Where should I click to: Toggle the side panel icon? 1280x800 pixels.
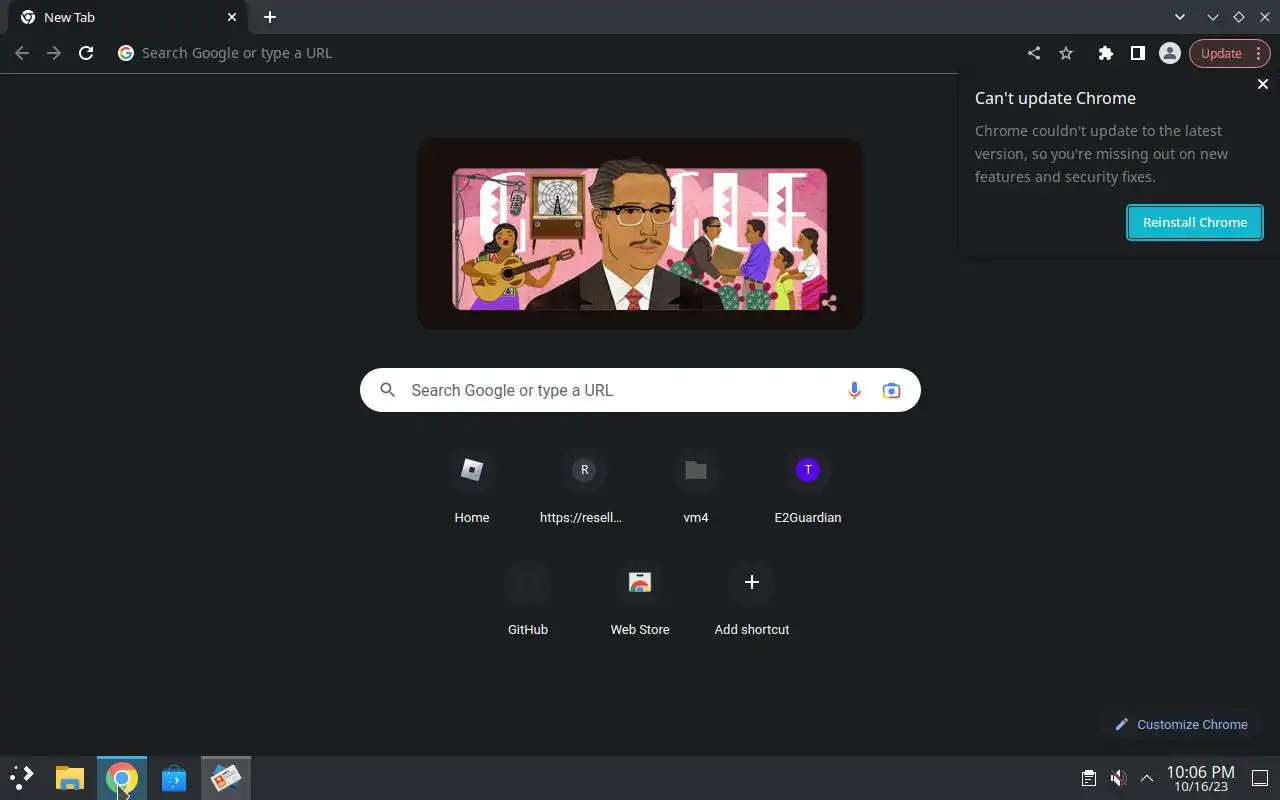click(1137, 53)
